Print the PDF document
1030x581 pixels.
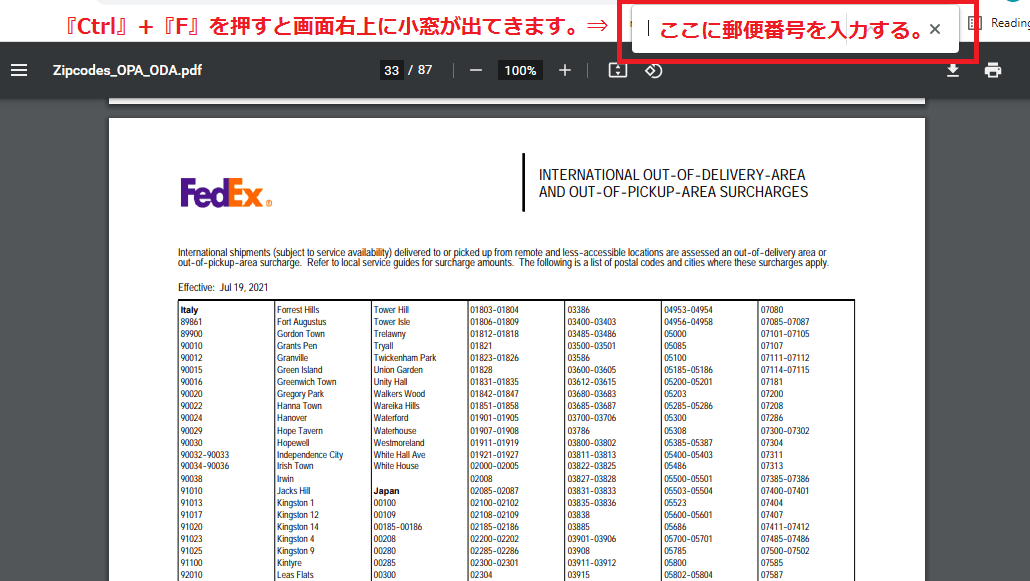pos(993,70)
